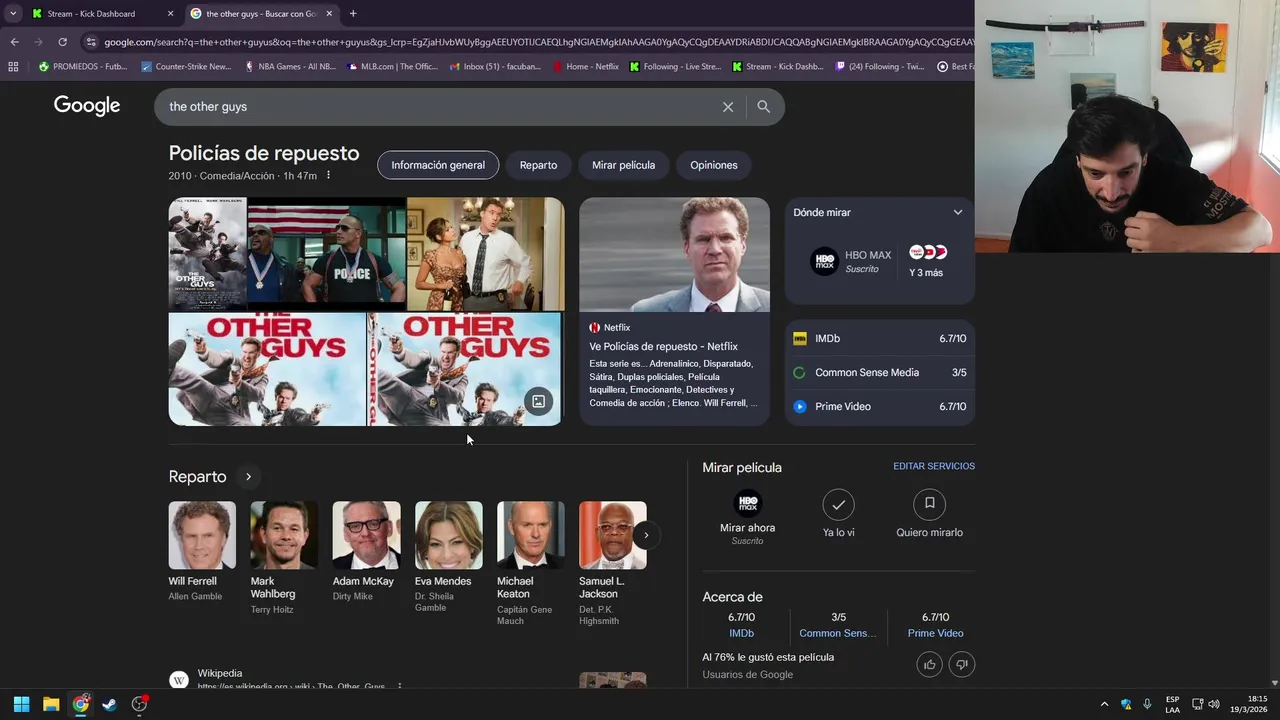The height and width of the screenshot is (720, 1280).
Task: Click the magnifying glass search icon
Action: pos(764,107)
